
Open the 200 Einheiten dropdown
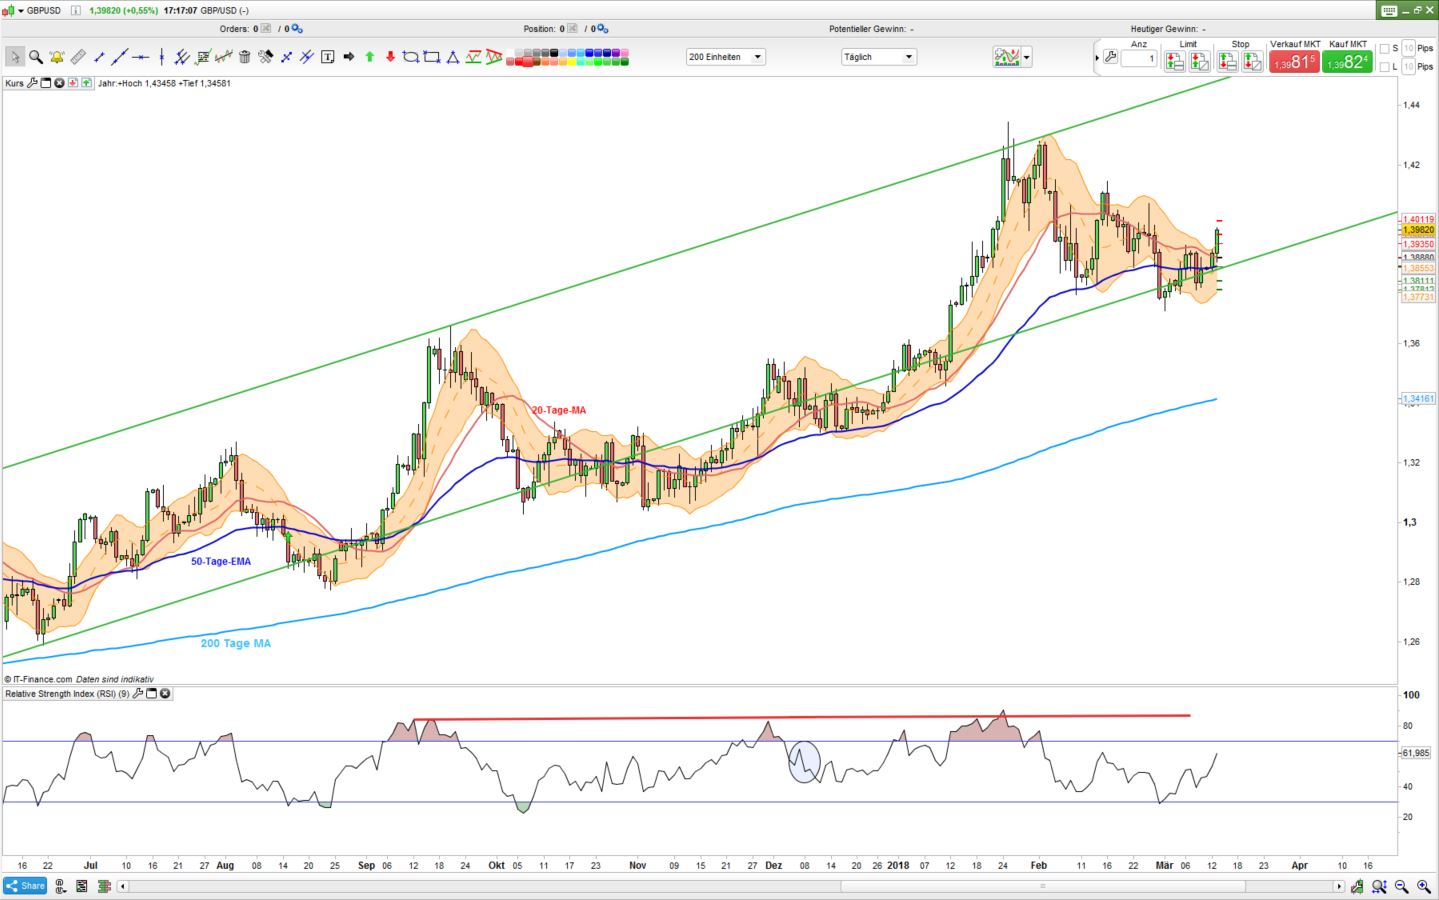[726, 57]
